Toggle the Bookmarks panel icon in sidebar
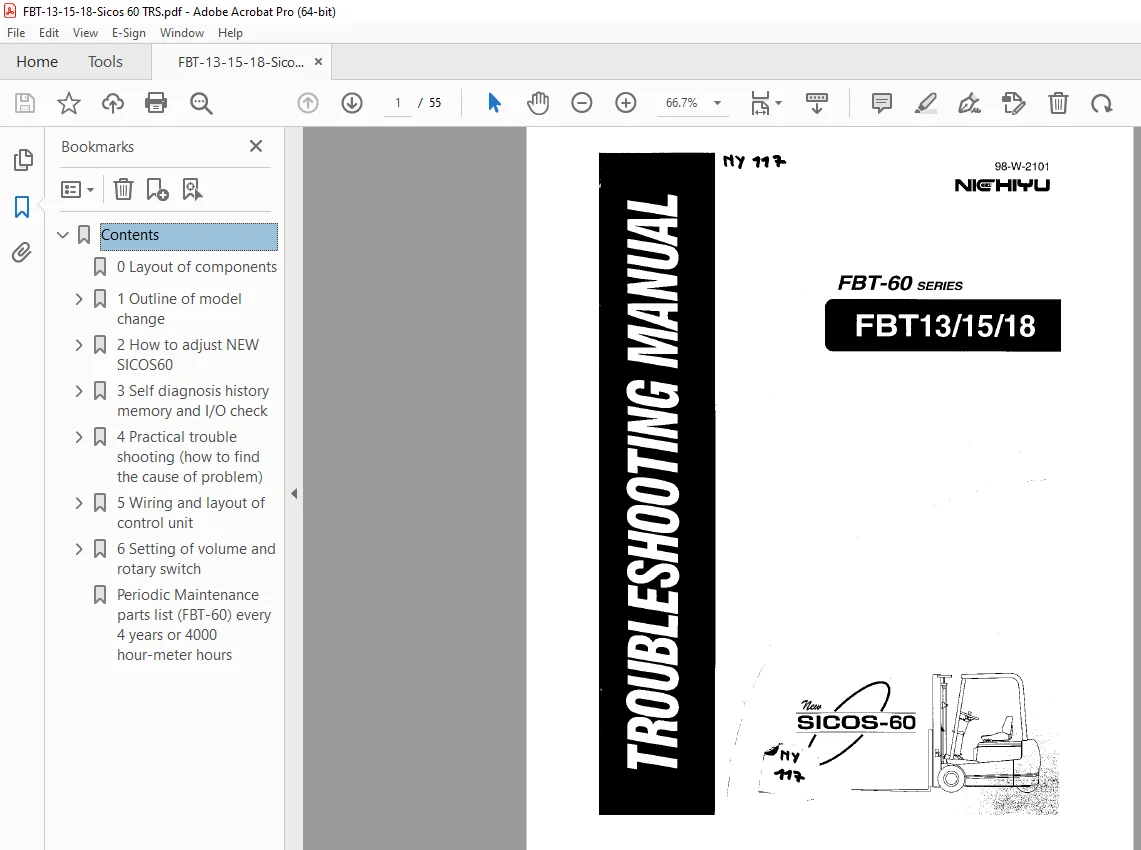Viewport: 1141px width, 850px height. (x=22, y=207)
